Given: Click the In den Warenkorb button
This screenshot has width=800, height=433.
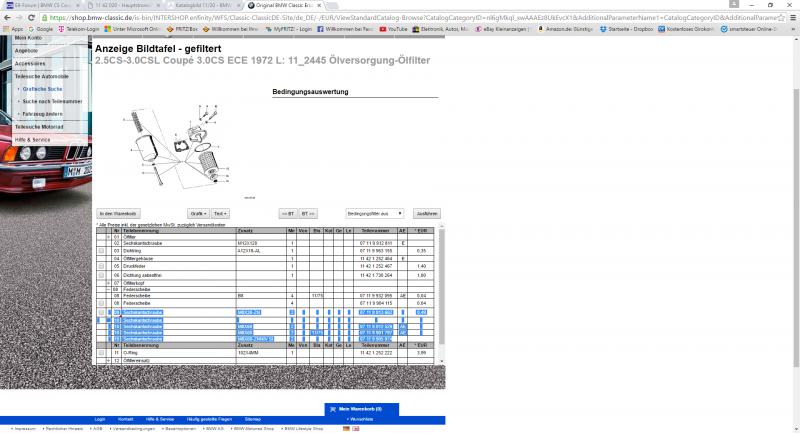Looking at the screenshot, I should pos(118,213).
